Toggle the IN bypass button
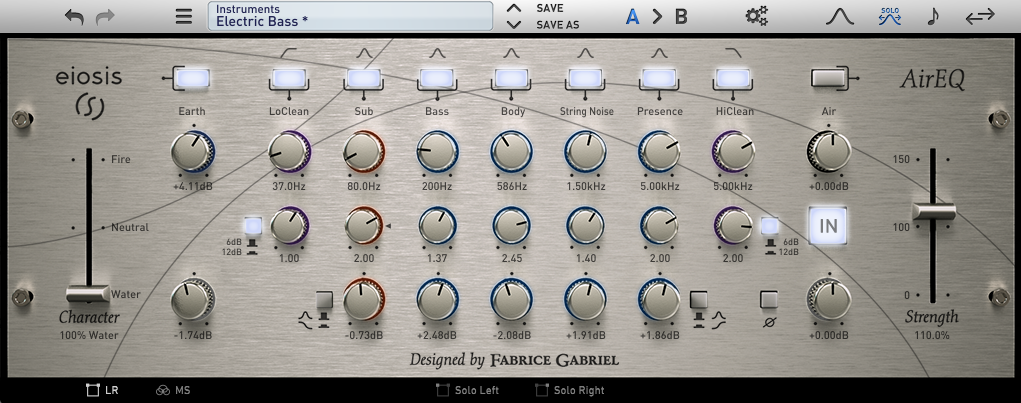This screenshot has width=1021, height=403. point(828,225)
